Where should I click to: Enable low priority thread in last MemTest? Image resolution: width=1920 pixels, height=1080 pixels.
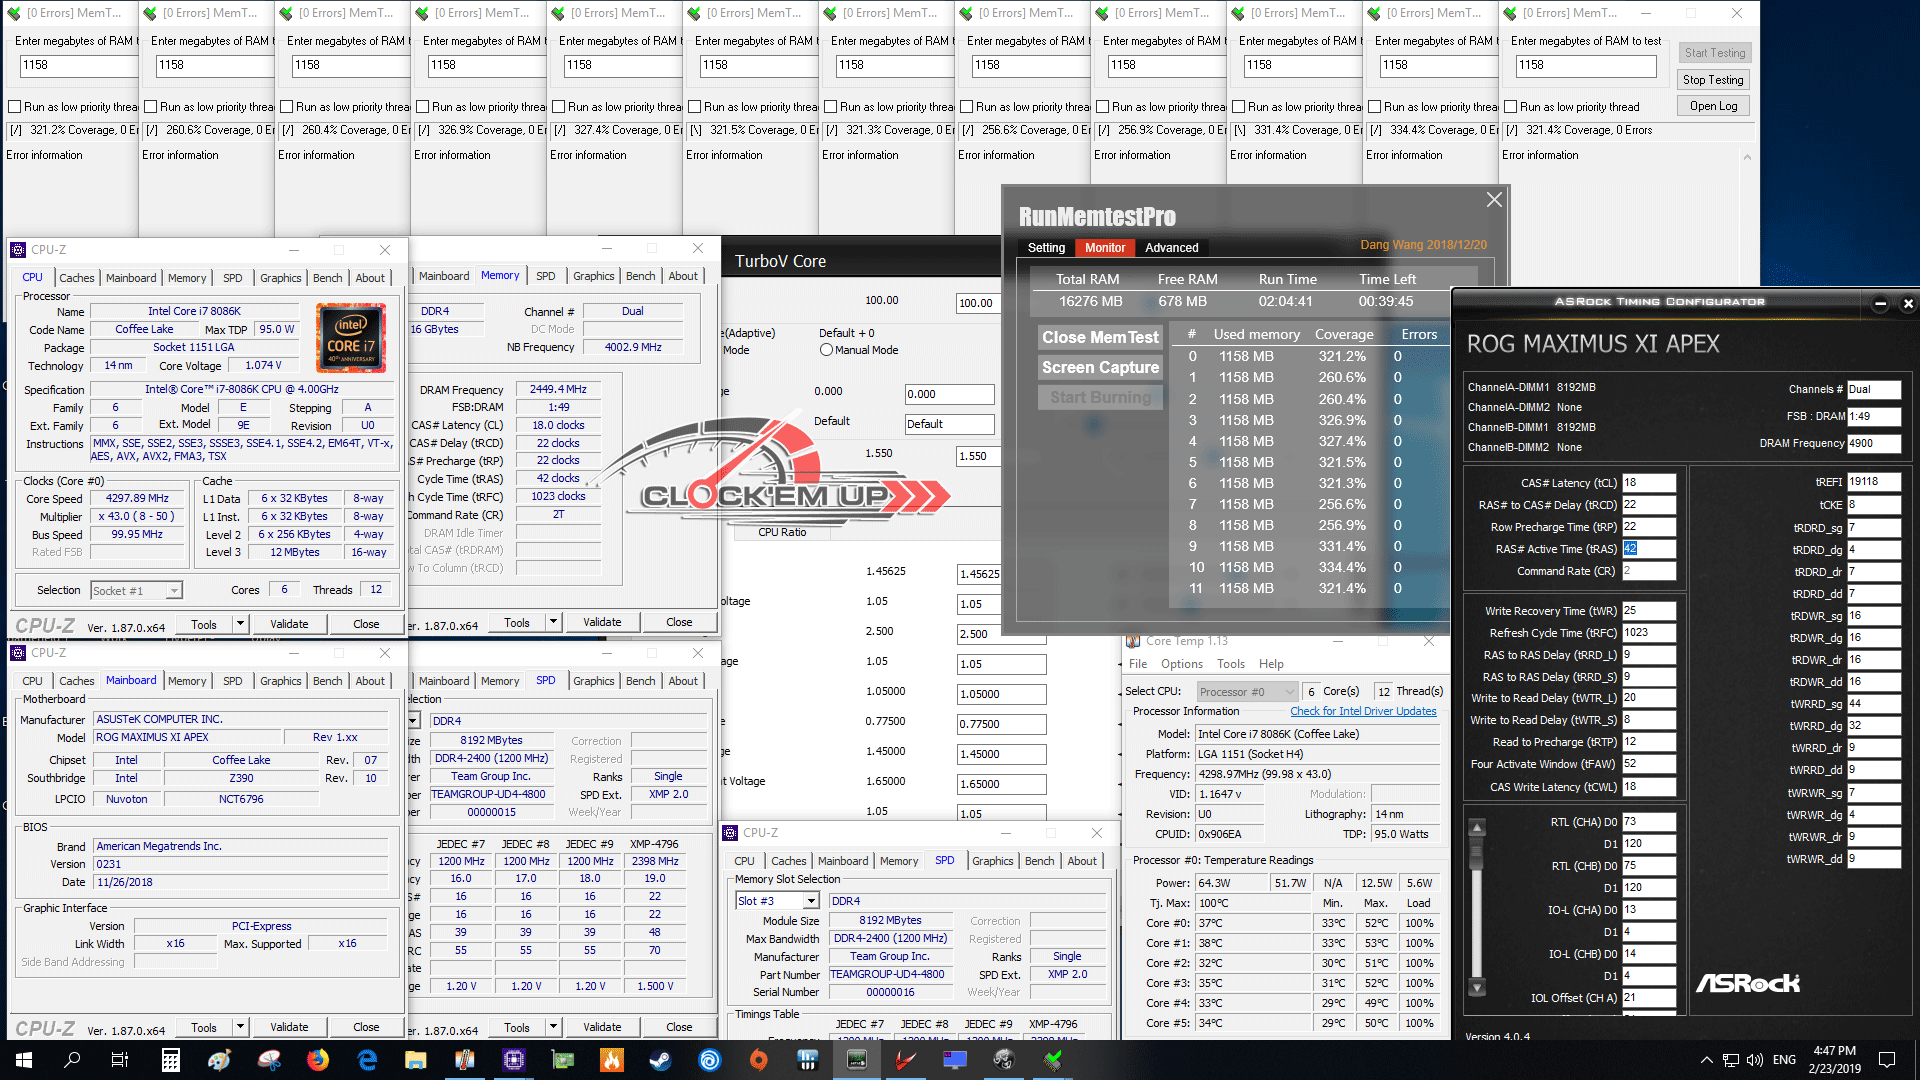pyautogui.click(x=1510, y=107)
